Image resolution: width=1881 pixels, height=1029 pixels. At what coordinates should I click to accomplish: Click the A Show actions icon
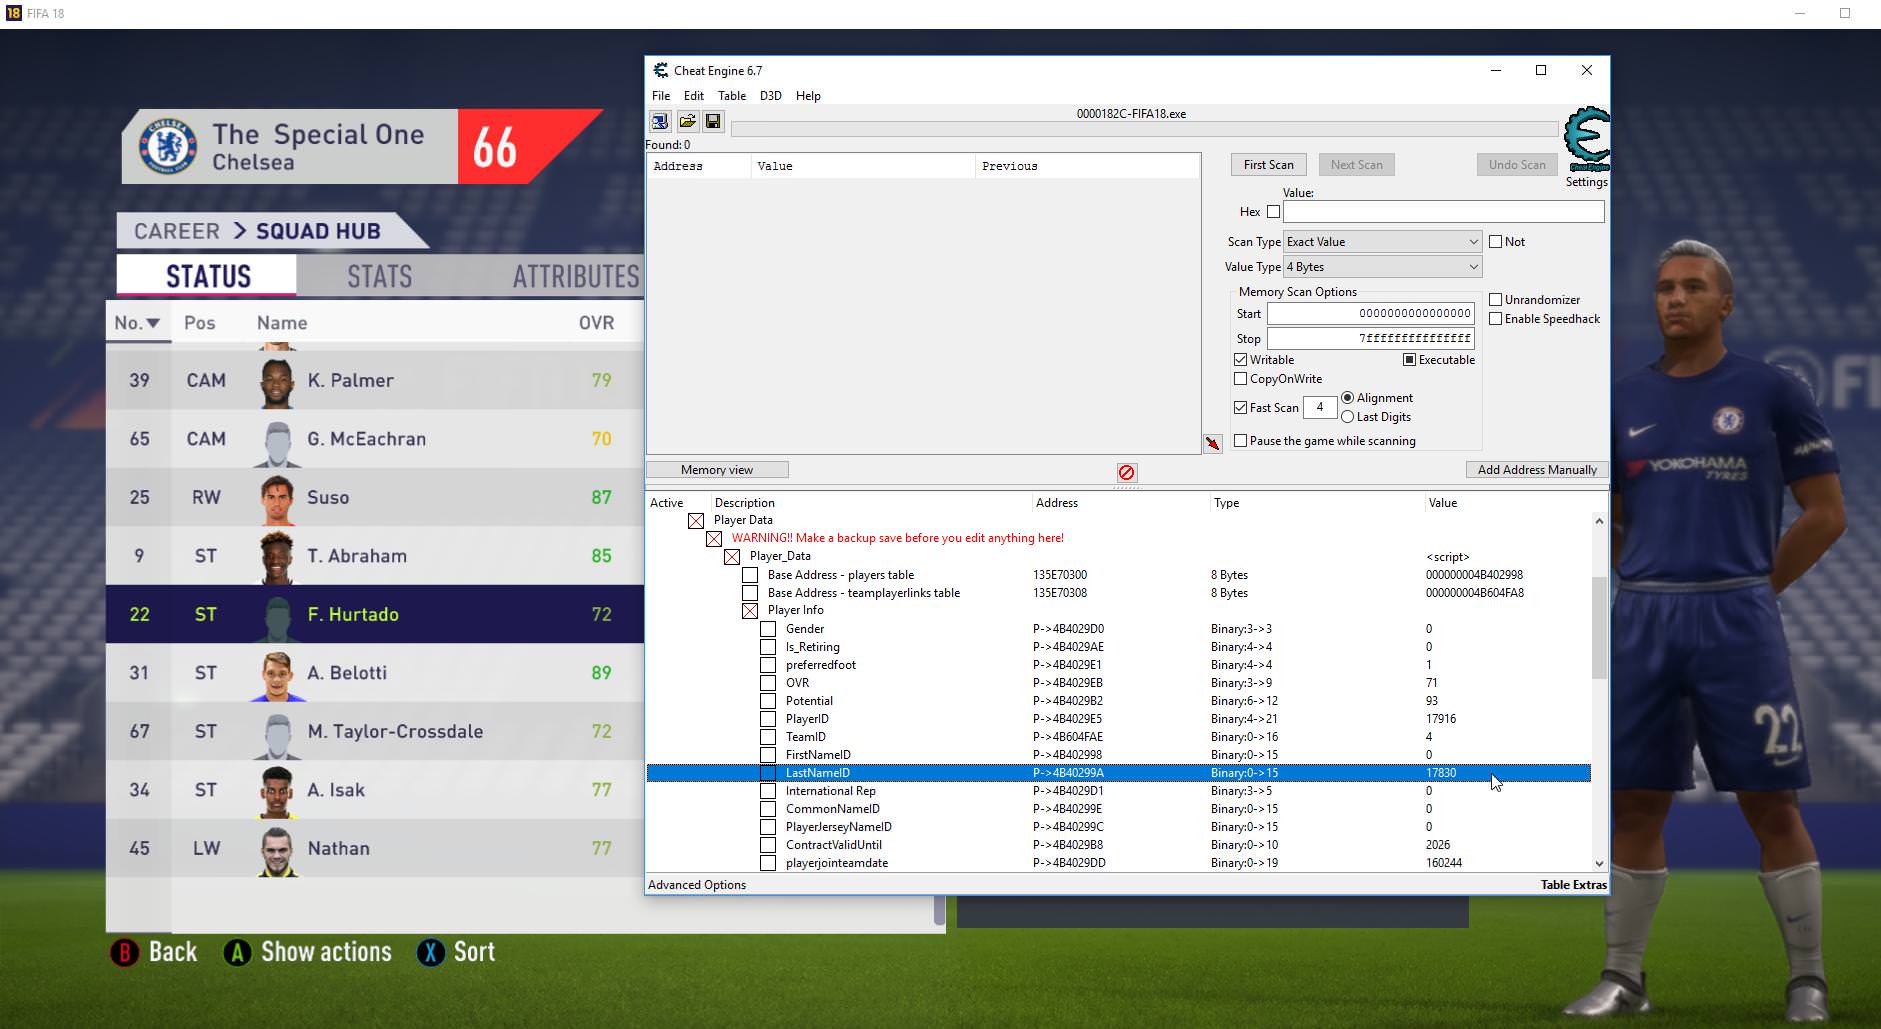(x=237, y=952)
